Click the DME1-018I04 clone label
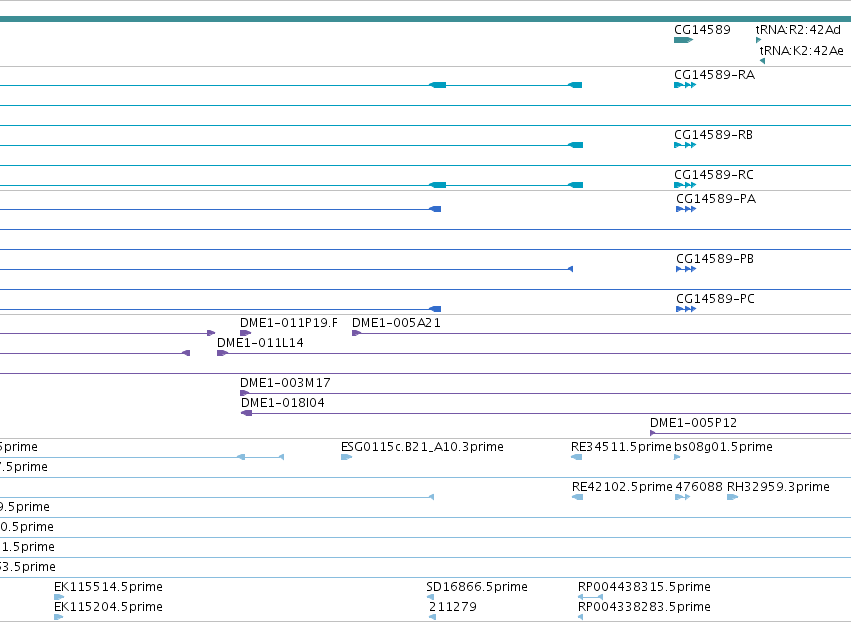This screenshot has height=622, width=851. pos(283,403)
